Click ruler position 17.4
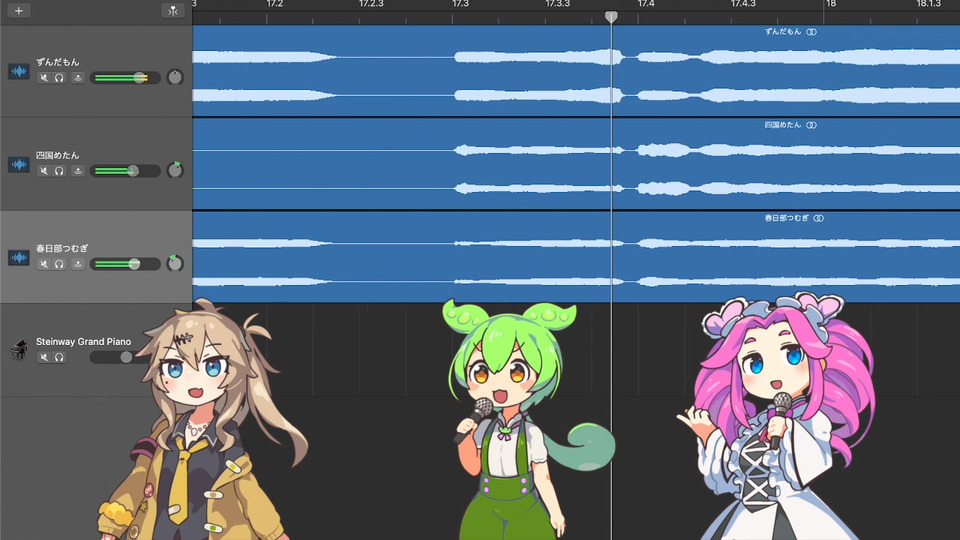960x540 pixels. [x=646, y=4]
